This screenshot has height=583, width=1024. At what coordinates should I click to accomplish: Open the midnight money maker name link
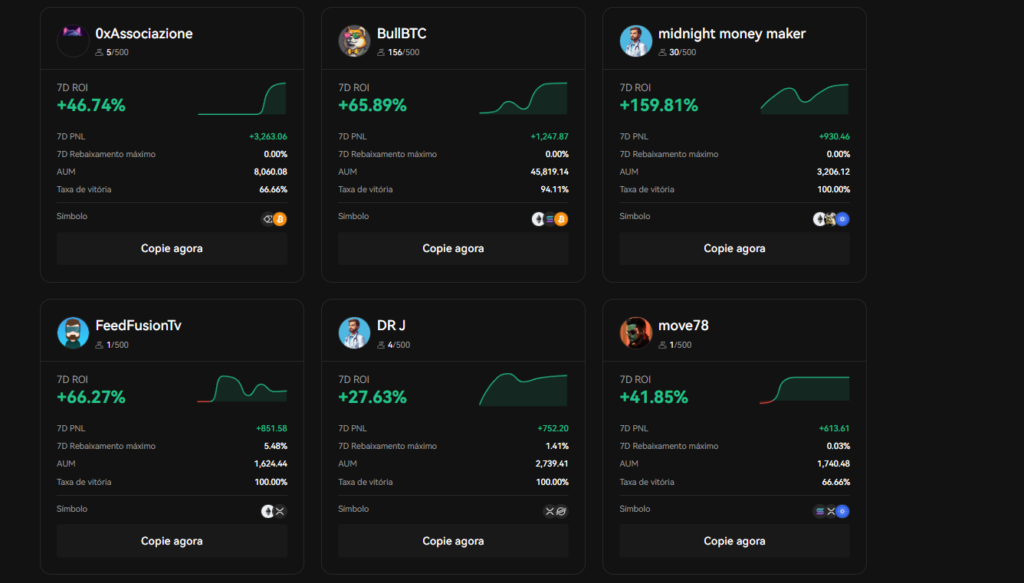(x=731, y=33)
